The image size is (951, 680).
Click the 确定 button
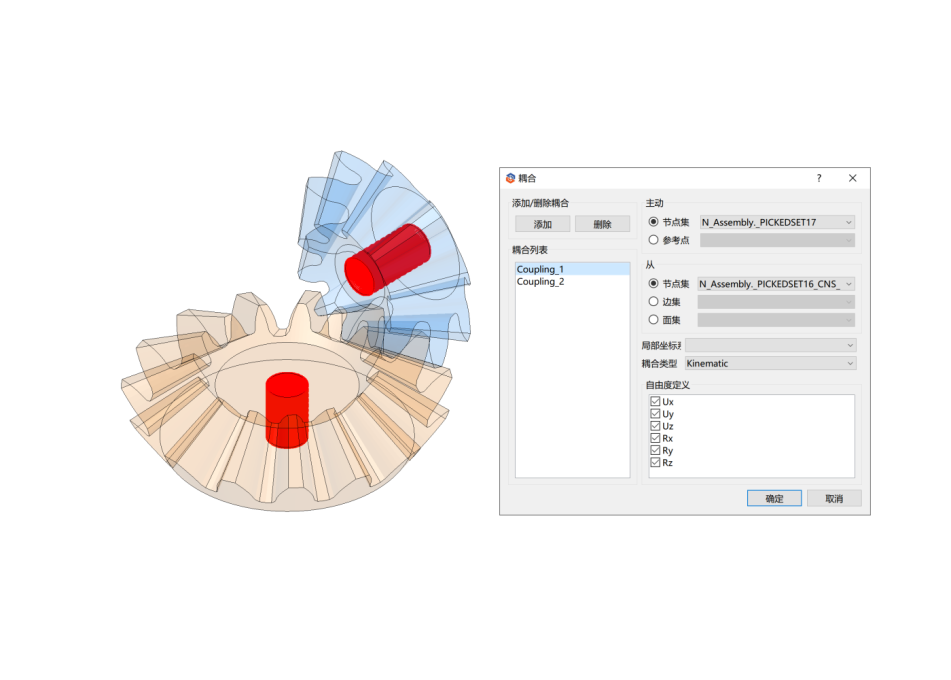click(x=774, y=498)
